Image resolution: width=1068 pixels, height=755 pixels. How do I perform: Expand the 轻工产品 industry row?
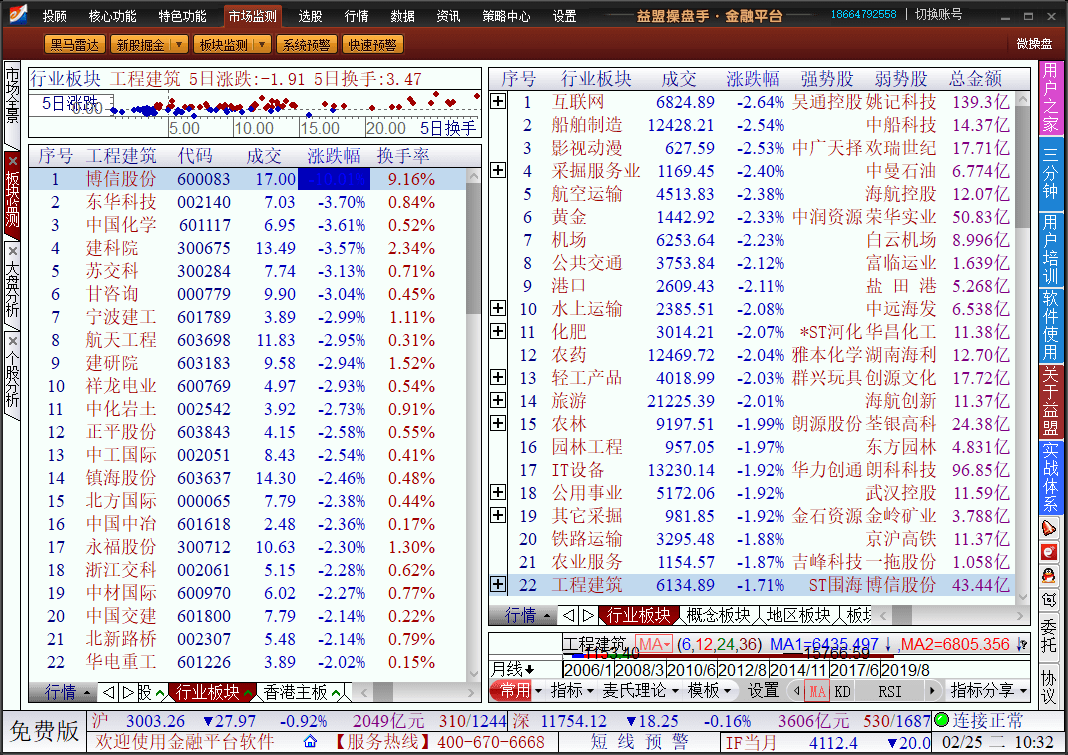click(x=498, y=377)
